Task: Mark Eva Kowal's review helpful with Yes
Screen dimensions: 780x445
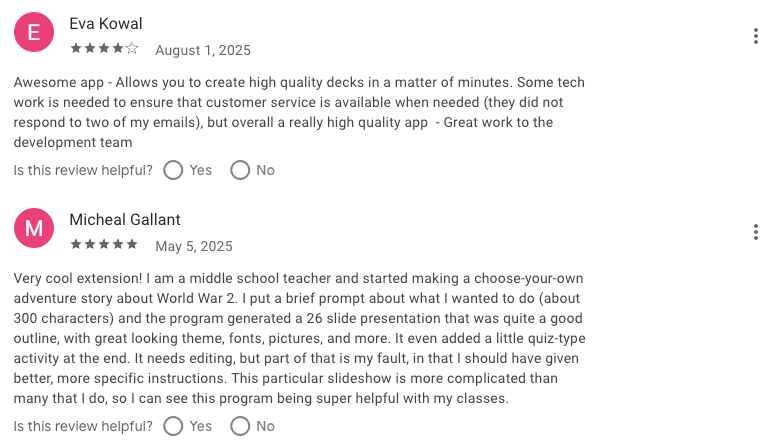Action: click(x=173, y=170)
